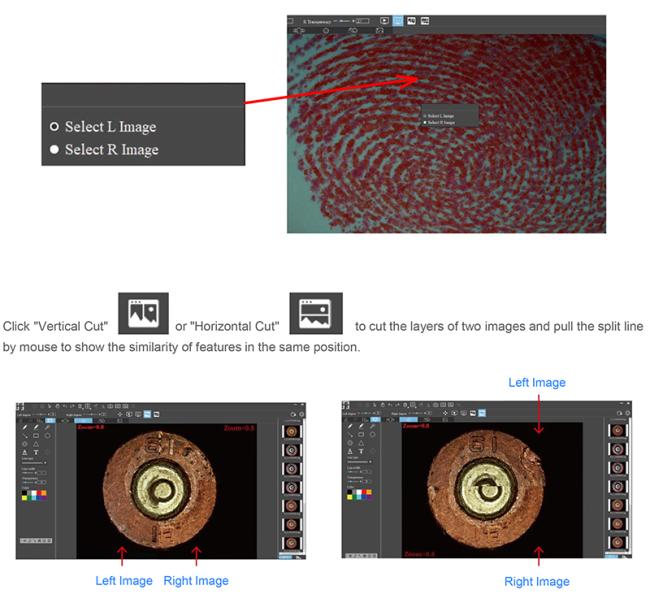
Task: Select the Text tool in the left bullet screenshot
Action: tap(37, 452)
